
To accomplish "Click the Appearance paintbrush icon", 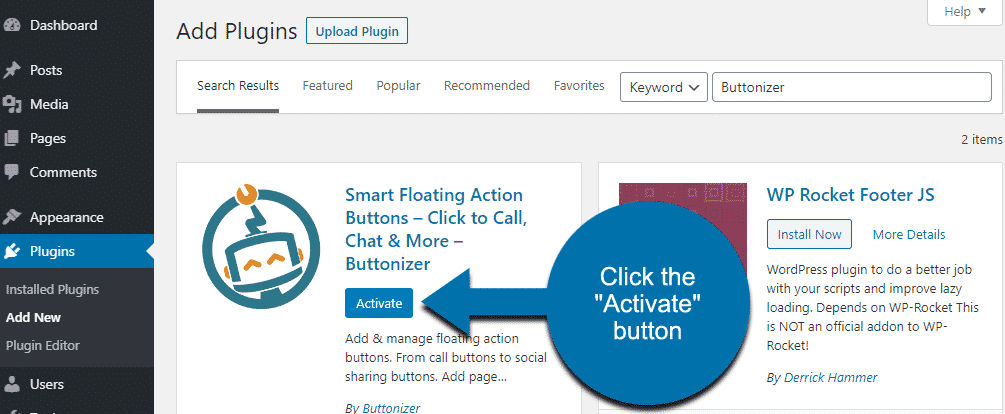I will click(x=12, y=217).
